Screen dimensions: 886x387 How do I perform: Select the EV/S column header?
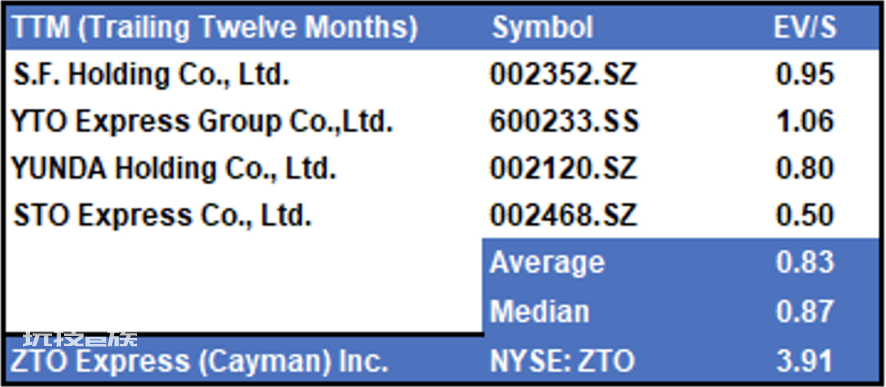(805, 28)
